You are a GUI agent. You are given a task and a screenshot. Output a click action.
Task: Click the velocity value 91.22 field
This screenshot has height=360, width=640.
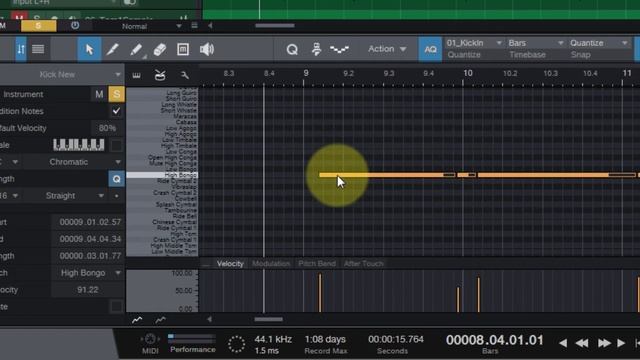coord(87,290)
